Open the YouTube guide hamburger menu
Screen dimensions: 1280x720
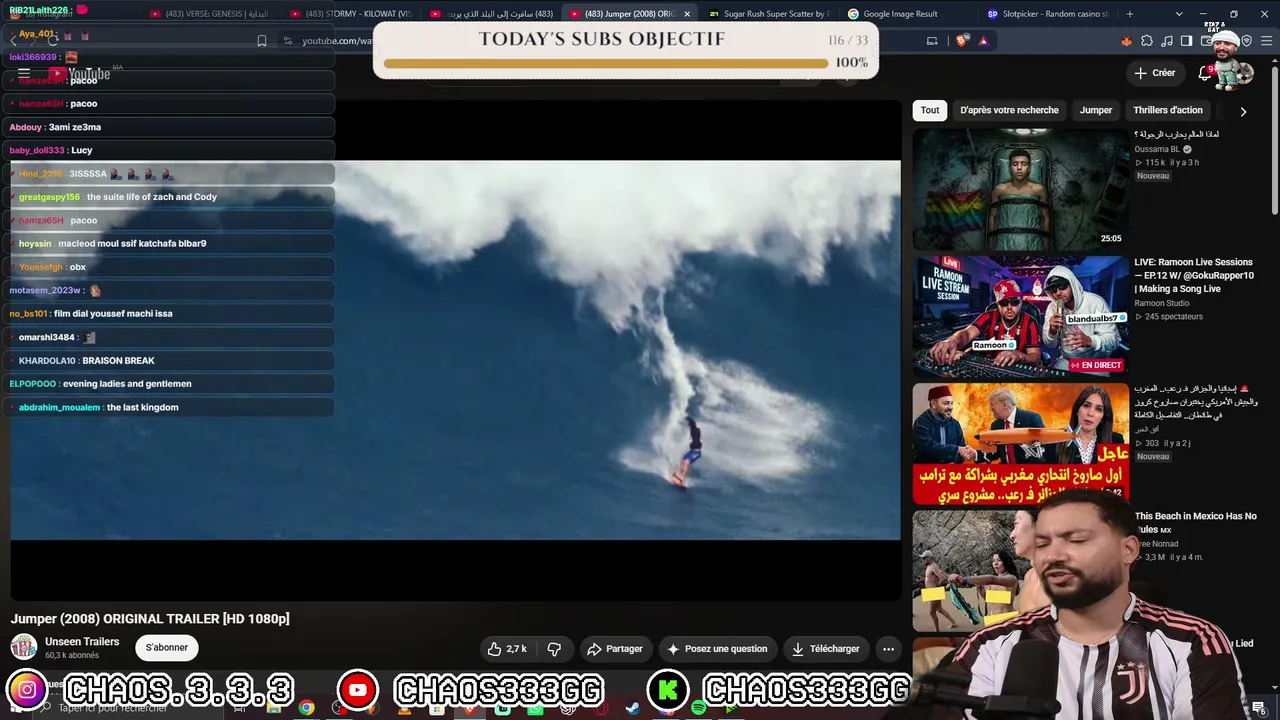pos(24,74)
